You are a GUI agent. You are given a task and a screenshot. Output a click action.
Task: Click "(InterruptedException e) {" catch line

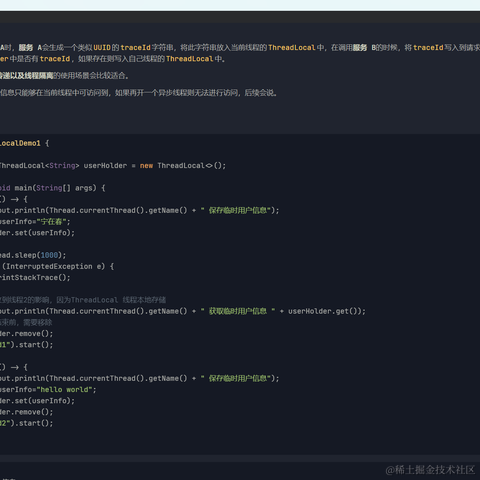pyautogui.click(x=58, y=266)
